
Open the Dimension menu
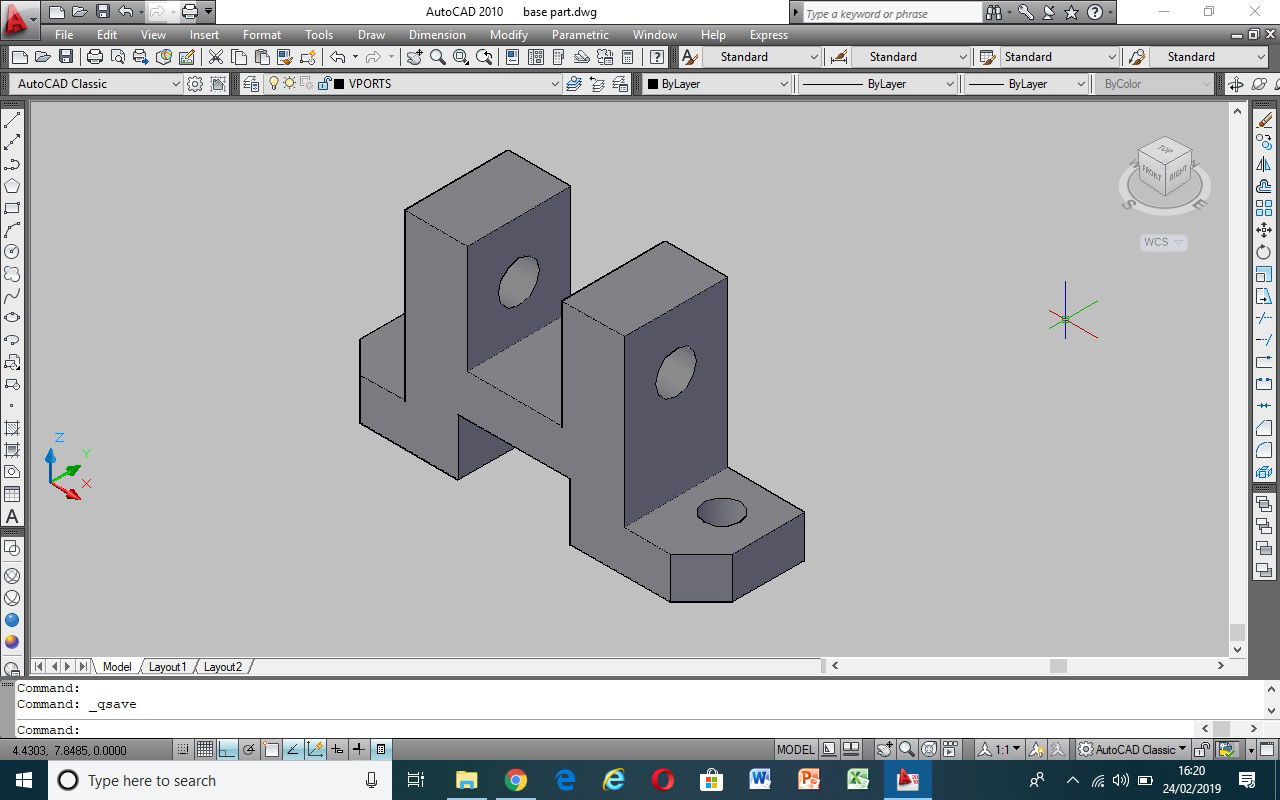[437, 34]
